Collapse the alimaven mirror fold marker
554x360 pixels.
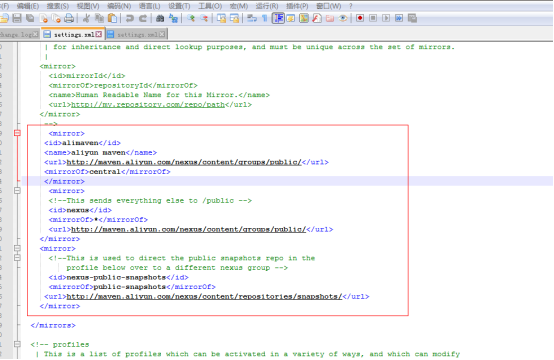[17, 133]
